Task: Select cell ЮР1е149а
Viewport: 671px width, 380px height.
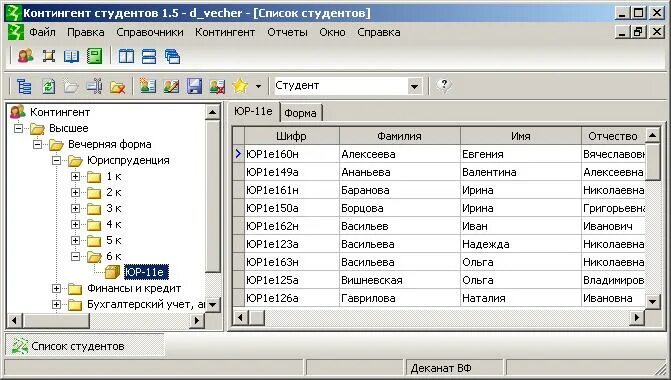Action: click(x=291, y=172)
